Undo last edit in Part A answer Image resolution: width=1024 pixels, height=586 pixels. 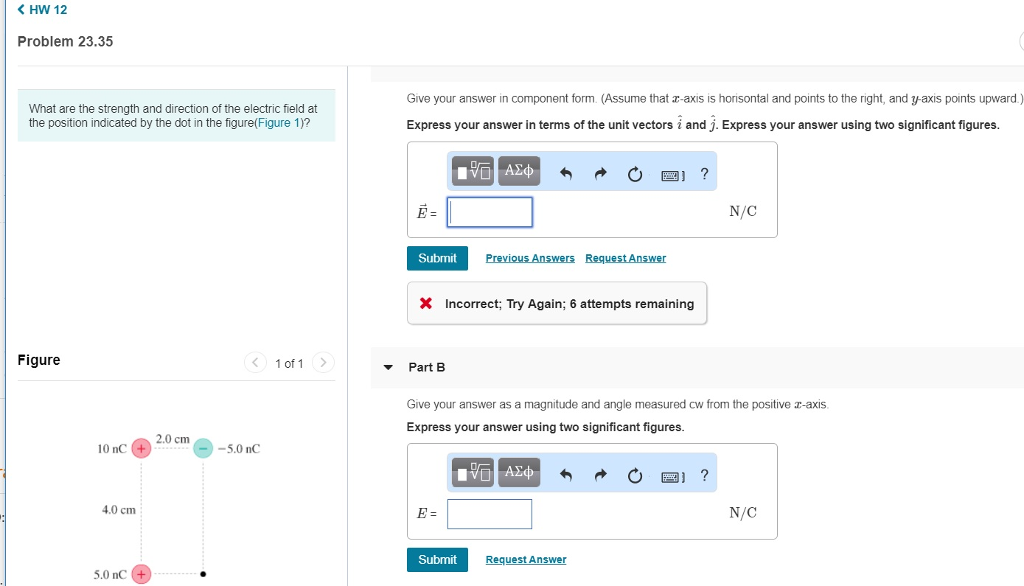coord(565,174)
